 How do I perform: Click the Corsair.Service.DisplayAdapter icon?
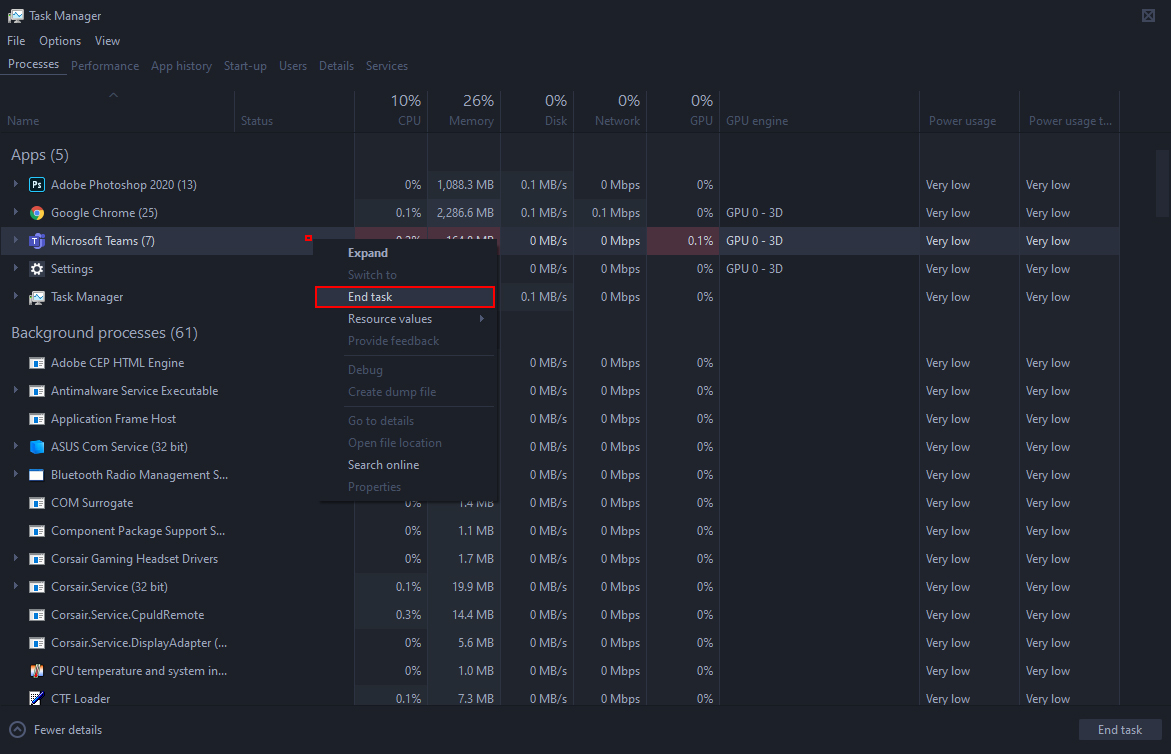pos(37,643)
